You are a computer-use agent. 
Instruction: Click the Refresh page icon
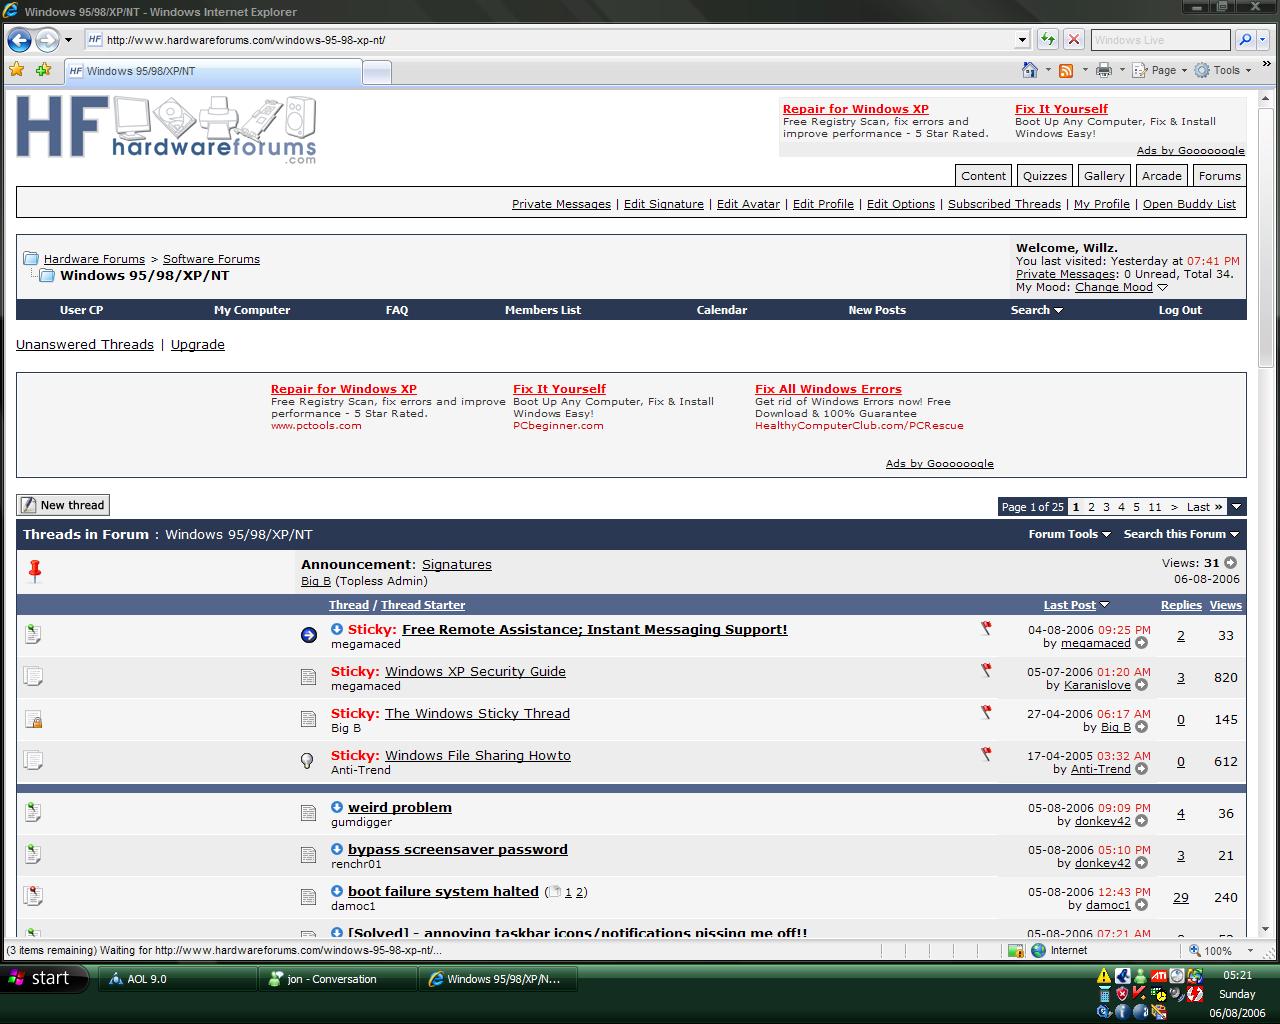1047,40
